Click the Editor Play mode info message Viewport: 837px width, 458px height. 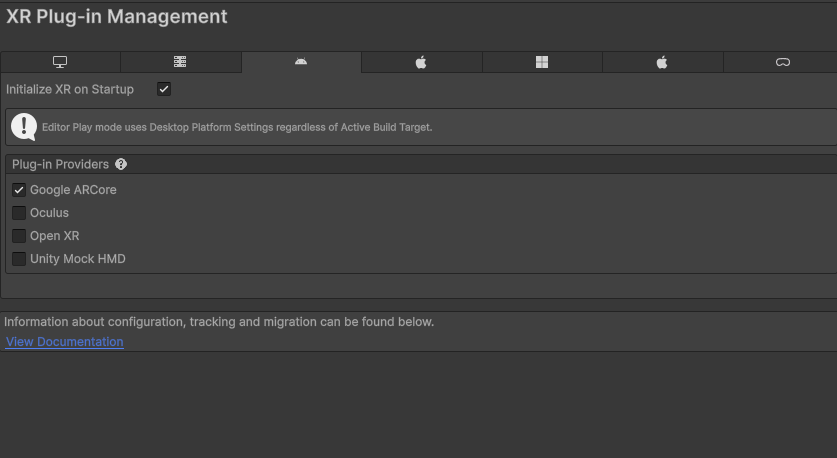(237, 127)
